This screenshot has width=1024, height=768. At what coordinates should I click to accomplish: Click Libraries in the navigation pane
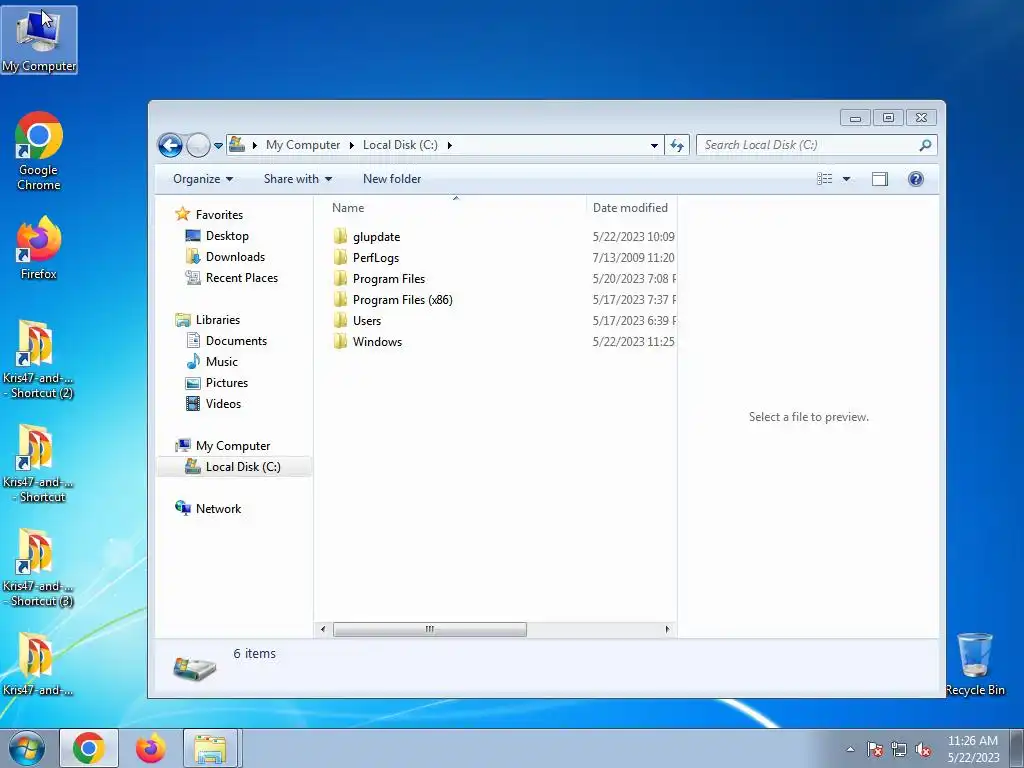click(217, 320)
